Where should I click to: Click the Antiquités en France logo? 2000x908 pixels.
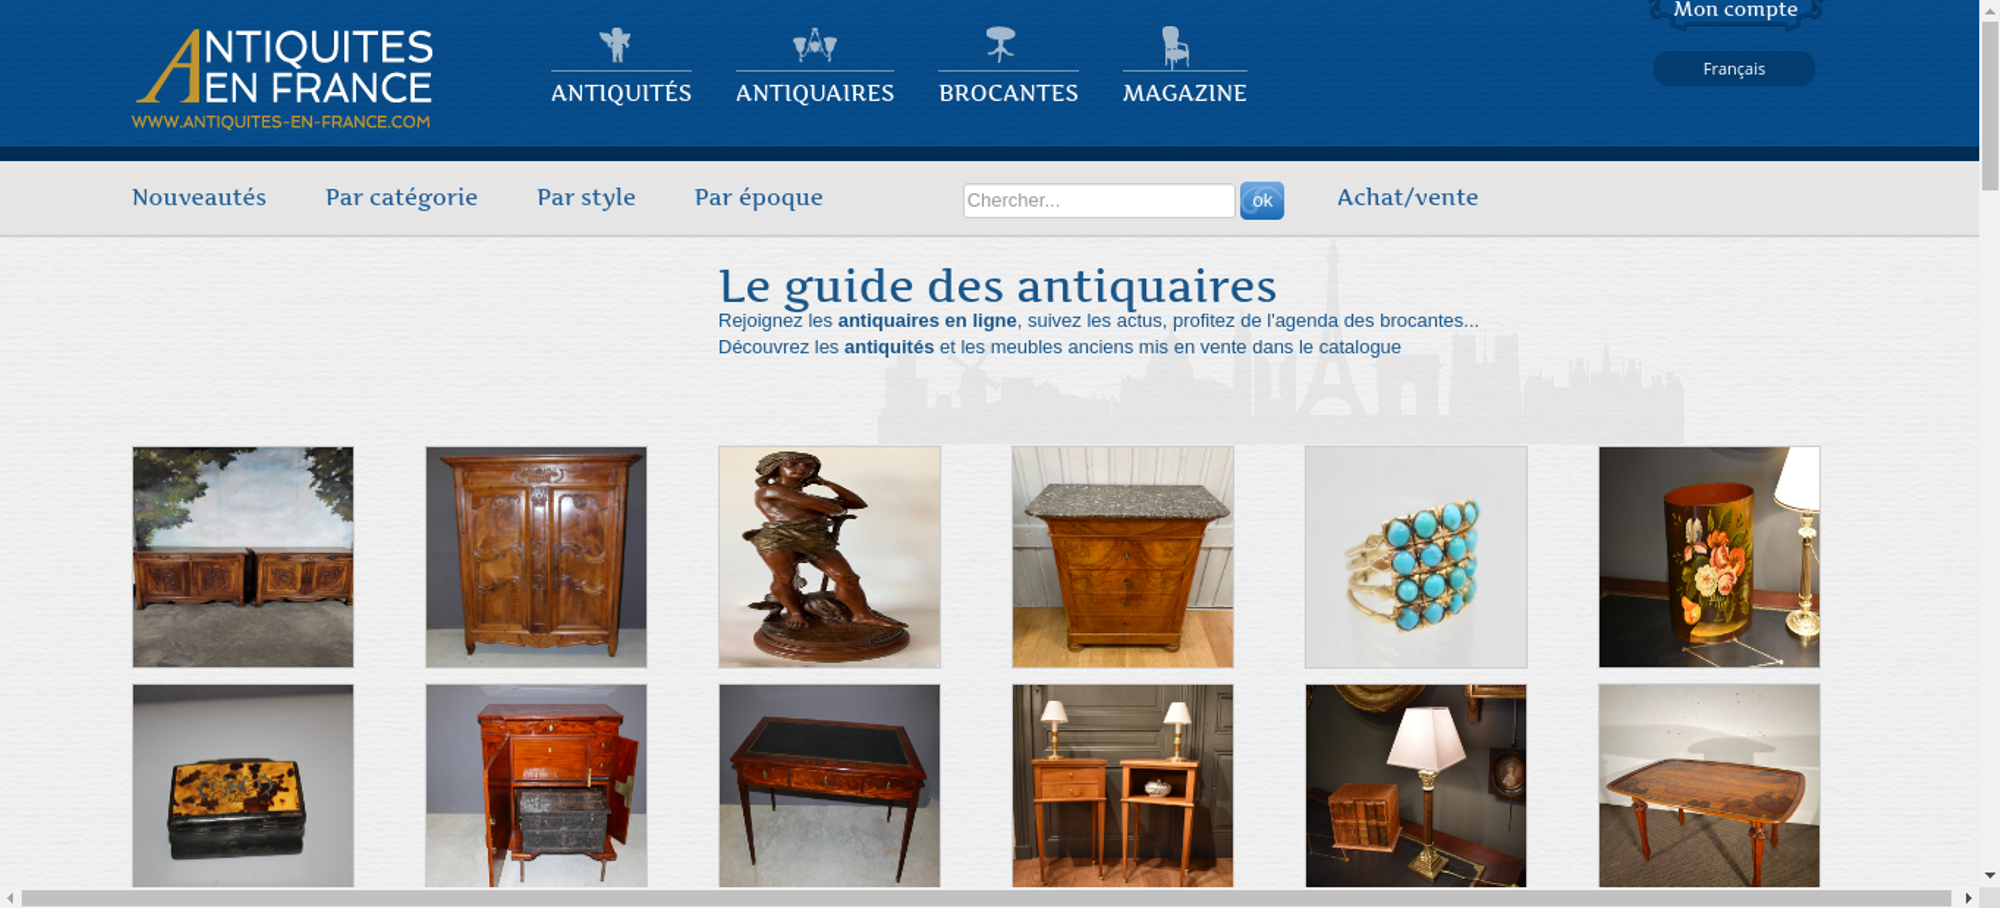click(x=283, y=79)
